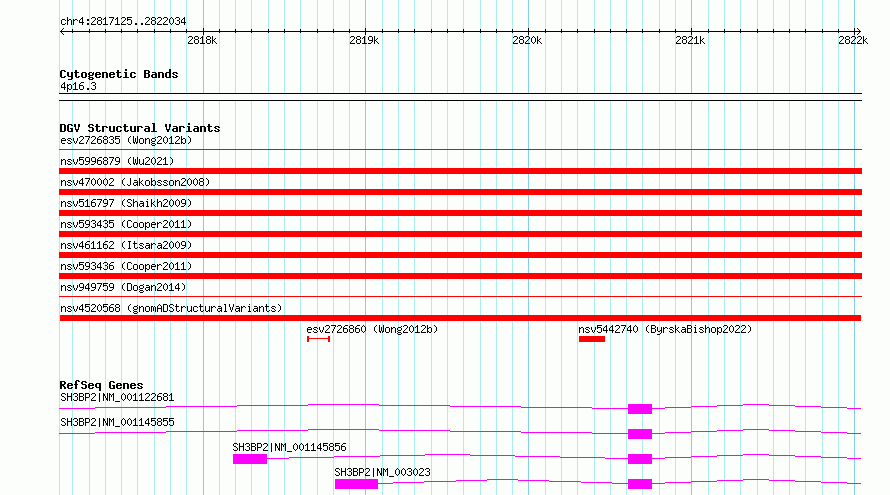Click the small esv2726860 variant glyph
The image size is (890, 495).
[x=318, y=339]
